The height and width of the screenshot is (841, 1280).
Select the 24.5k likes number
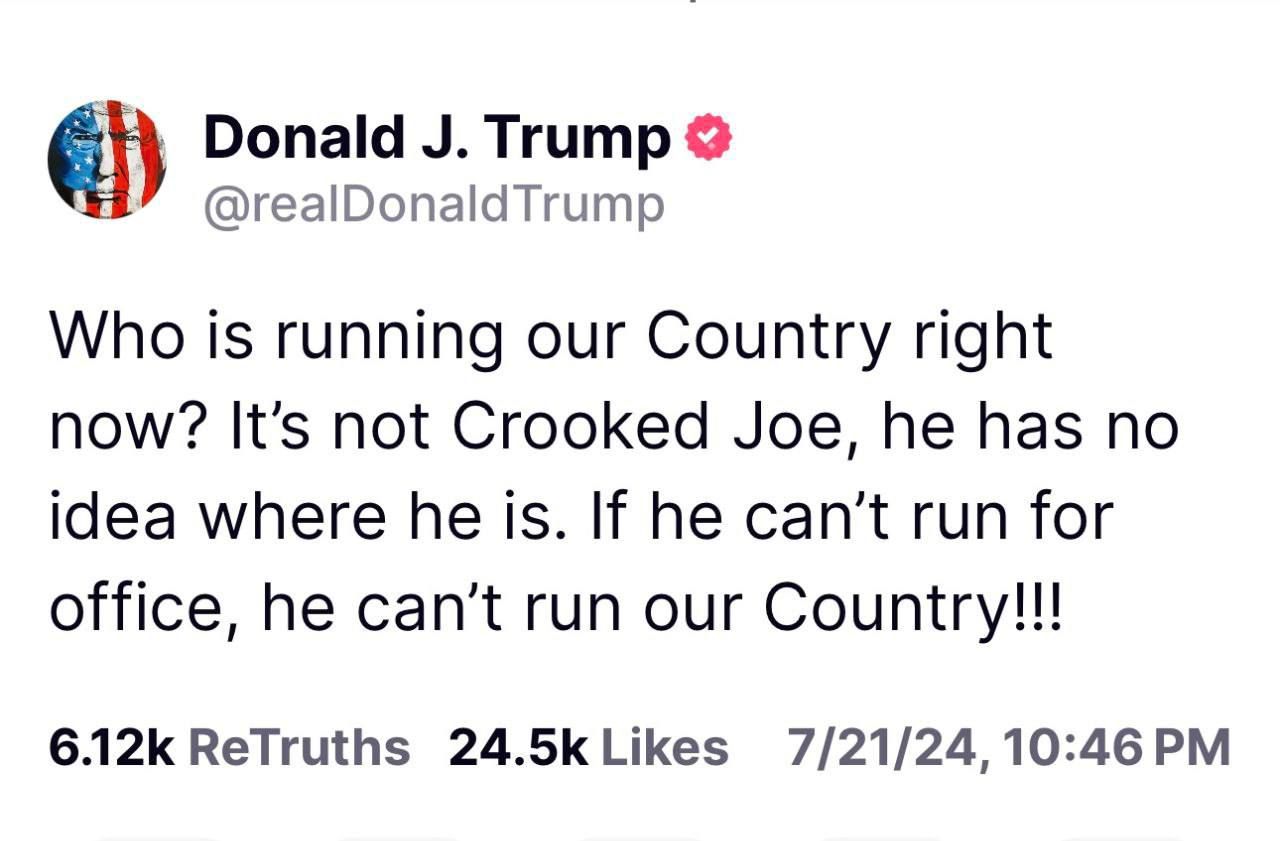(518, 747)
